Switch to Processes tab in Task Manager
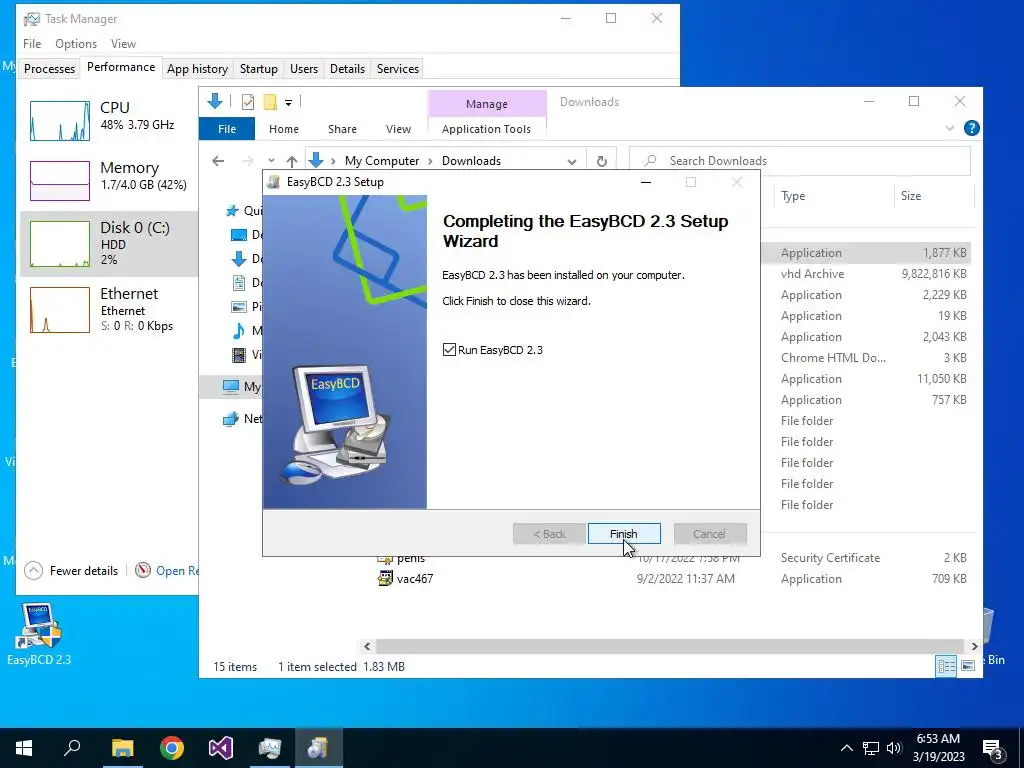Image resolution: width=1024 pixels, height=768 pixels. pos(49,69)
